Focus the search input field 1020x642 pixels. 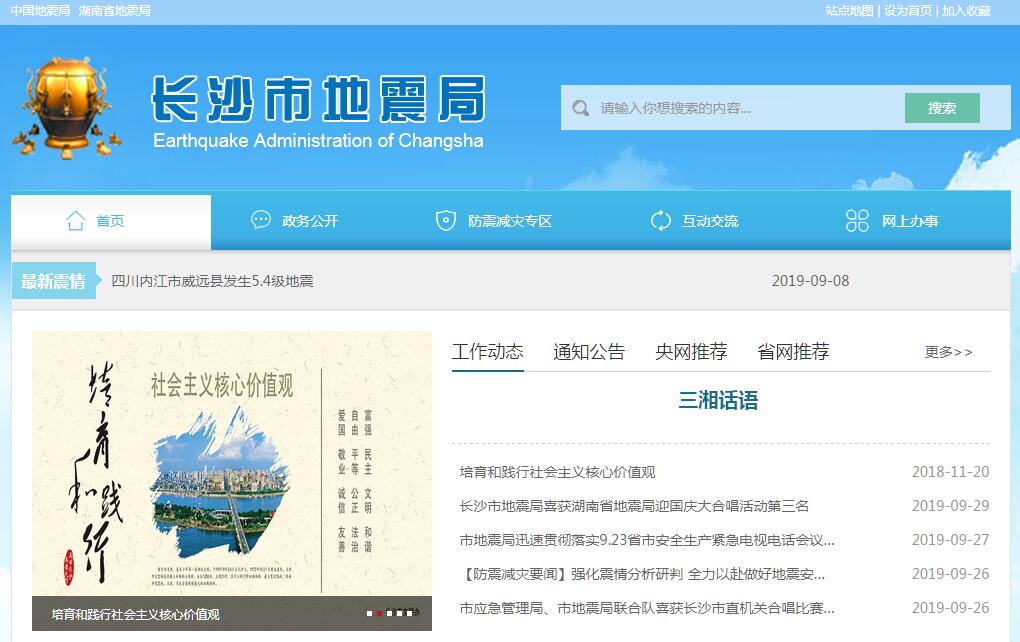(x=745, y=108)
